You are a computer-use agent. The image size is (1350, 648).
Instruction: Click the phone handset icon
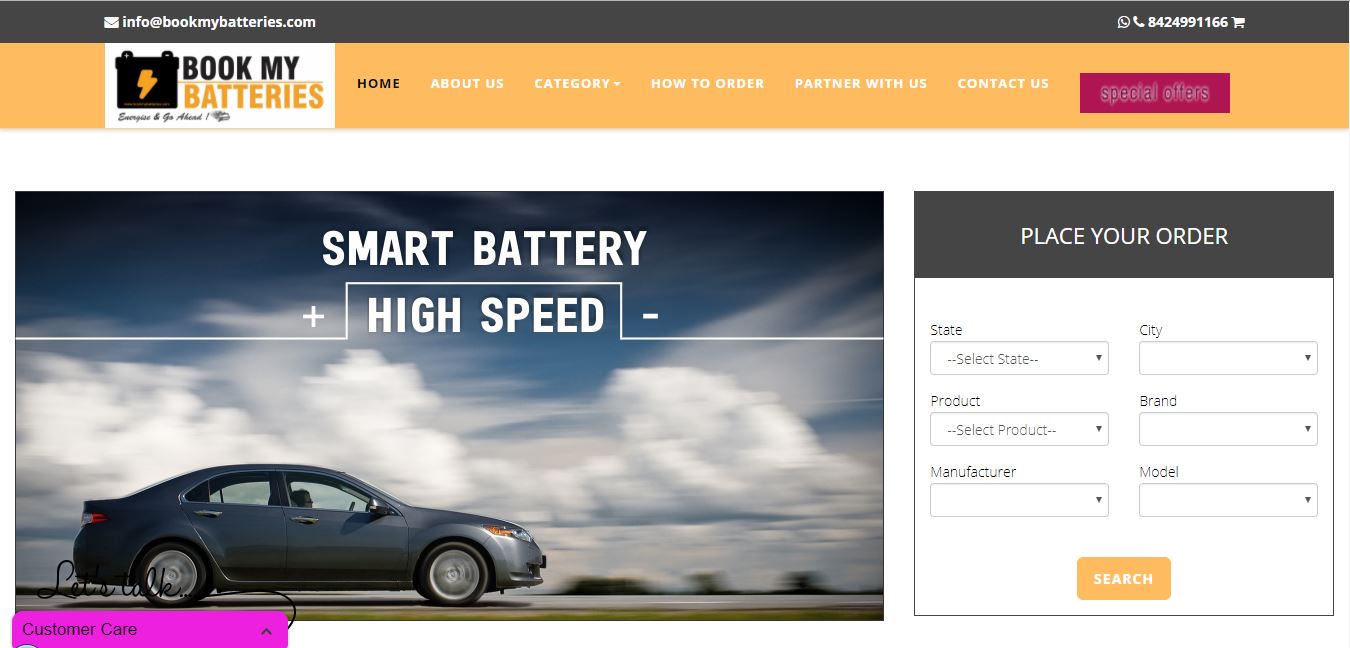pos(1138,22)
